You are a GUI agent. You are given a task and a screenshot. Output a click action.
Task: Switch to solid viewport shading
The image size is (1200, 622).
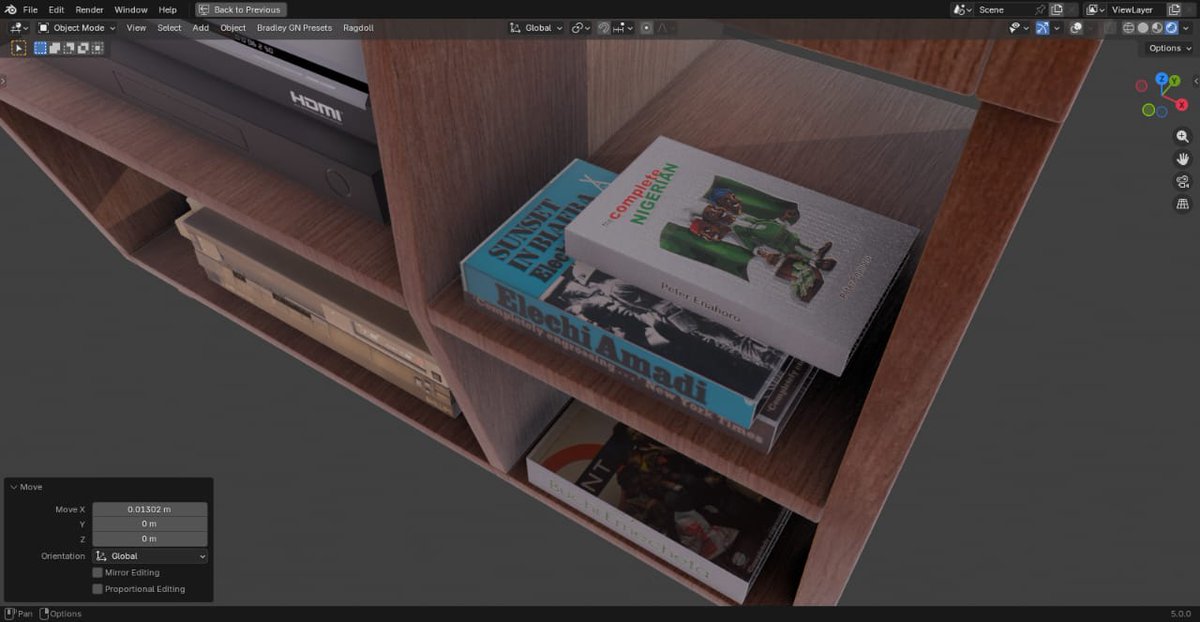click(x=1143, y=28)
